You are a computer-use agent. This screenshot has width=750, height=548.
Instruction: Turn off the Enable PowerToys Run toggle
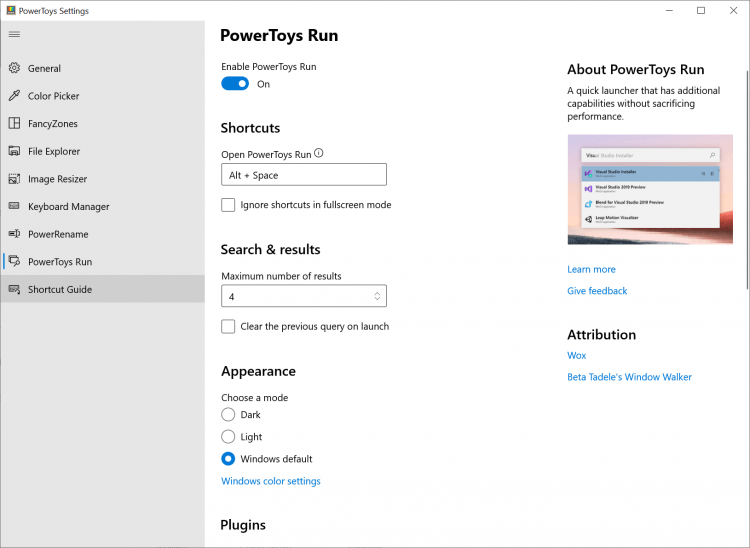[x=235, y=84]
